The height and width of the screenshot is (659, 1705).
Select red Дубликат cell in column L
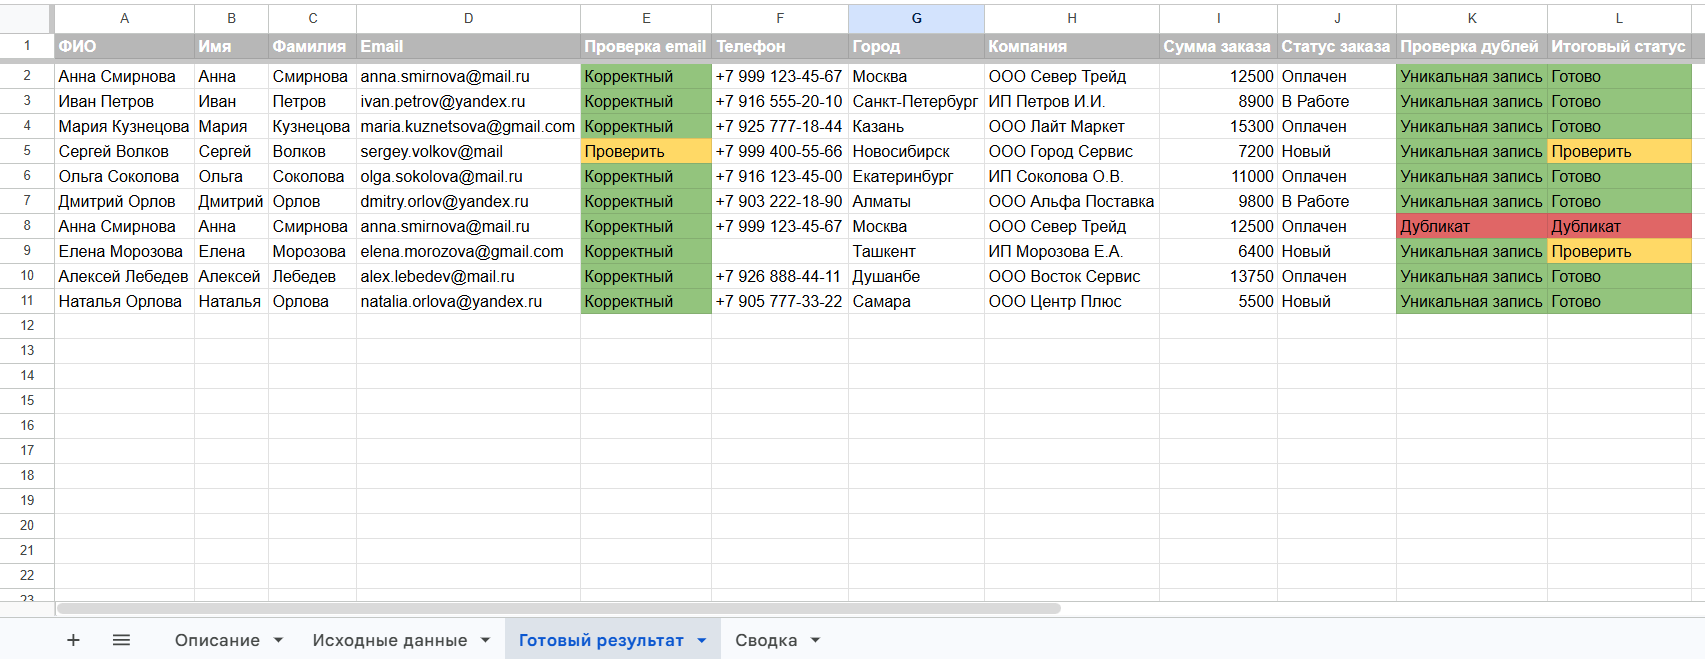click(1619, 226)
